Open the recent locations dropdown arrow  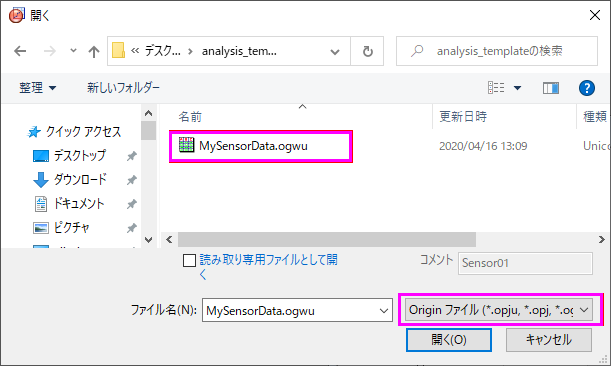pyautogui.click(x=73, y=51)
